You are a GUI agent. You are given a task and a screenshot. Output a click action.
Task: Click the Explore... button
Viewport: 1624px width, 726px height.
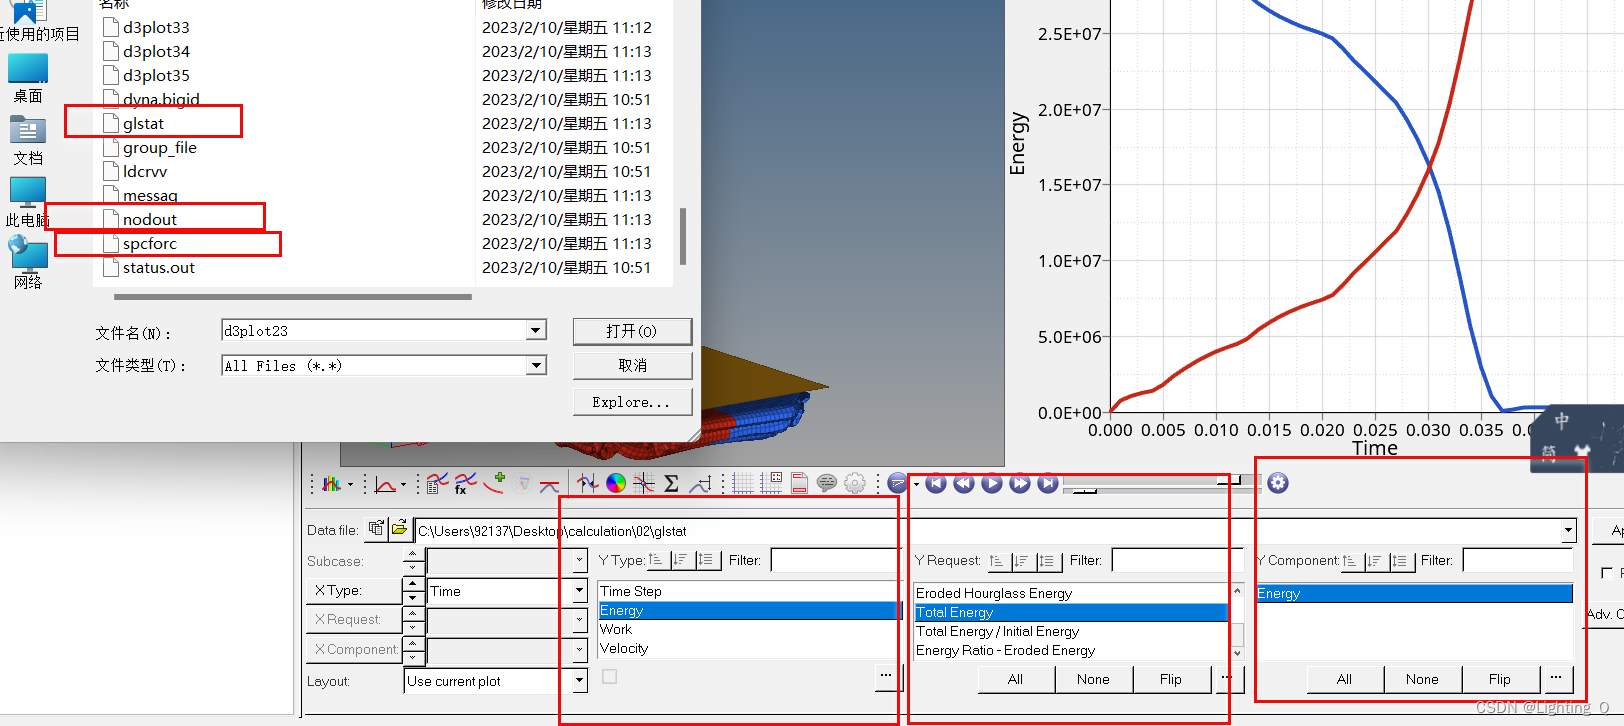point(632,402)
